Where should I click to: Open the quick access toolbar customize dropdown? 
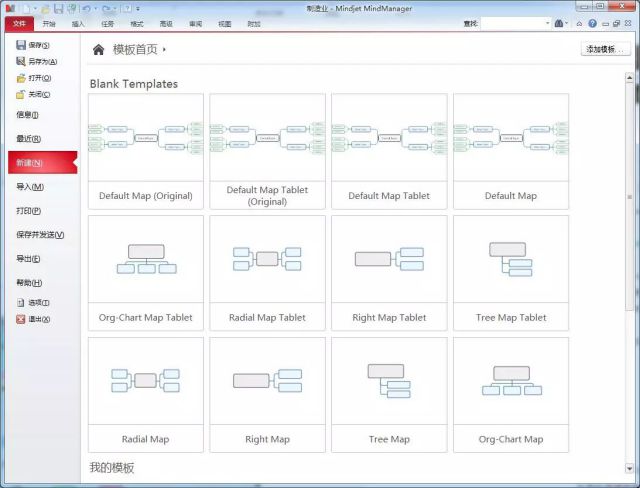[139, 8]
